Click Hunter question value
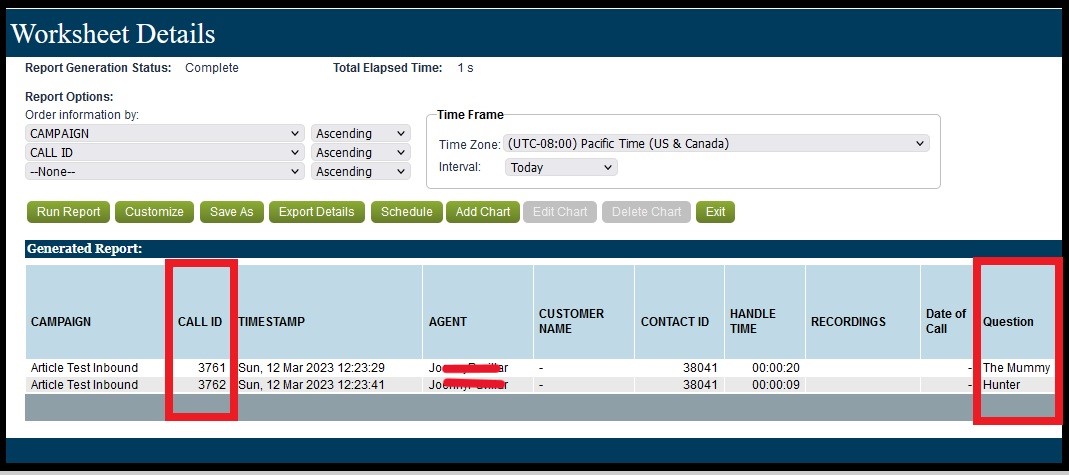 (1002, 385)
